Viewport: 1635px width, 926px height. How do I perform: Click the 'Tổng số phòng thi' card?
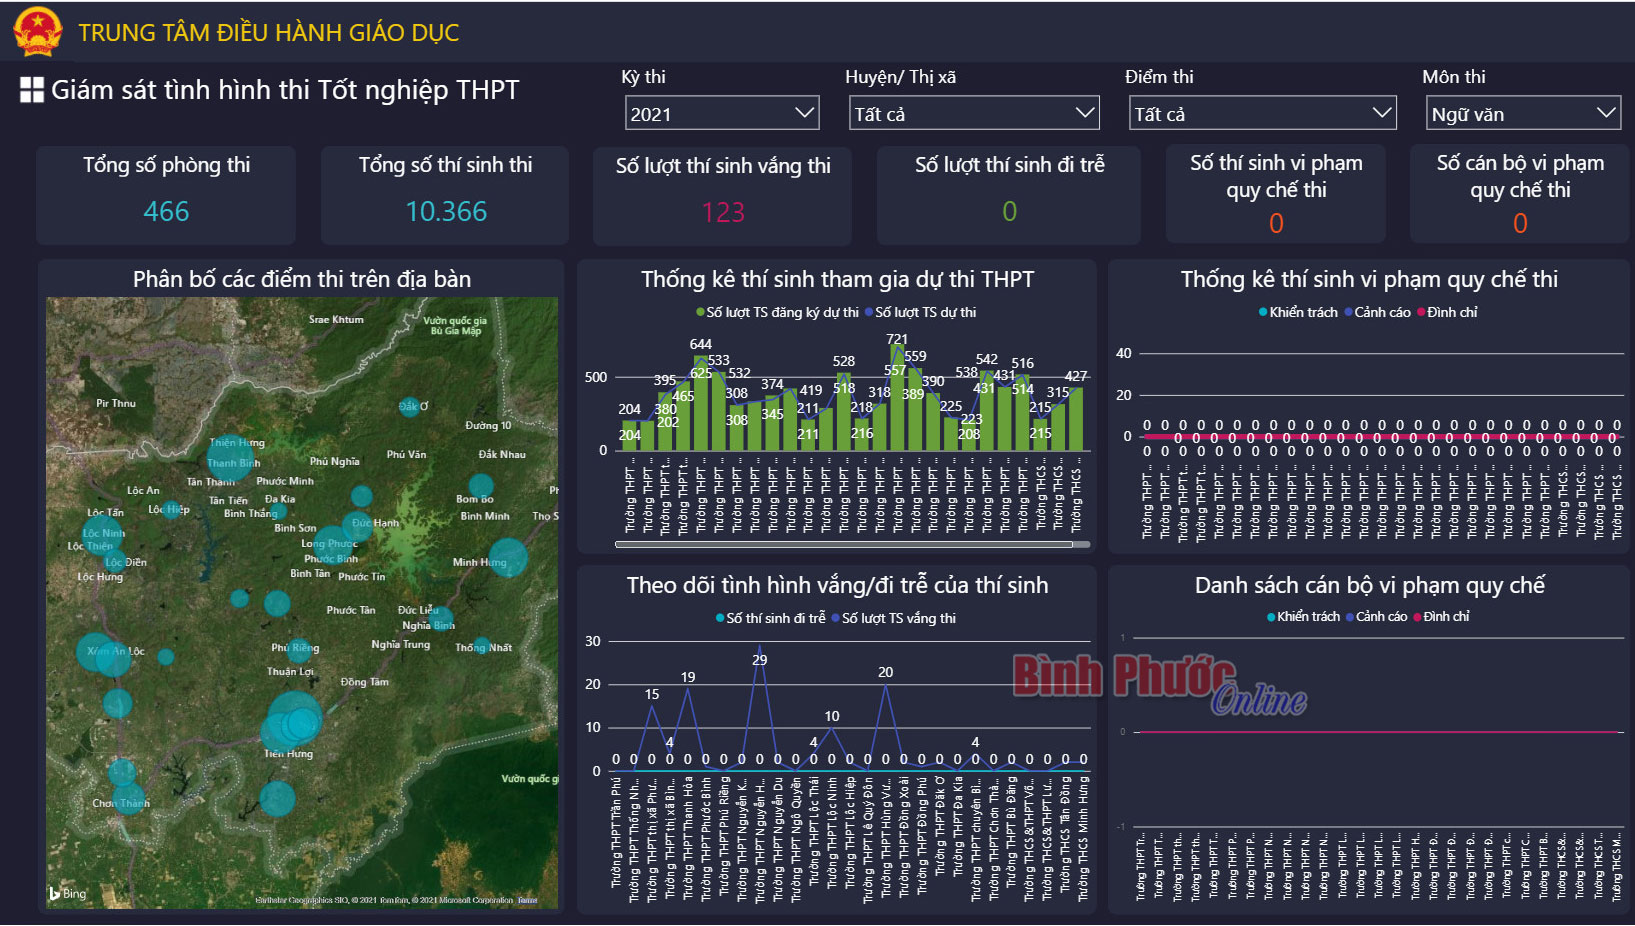(166, 195)
